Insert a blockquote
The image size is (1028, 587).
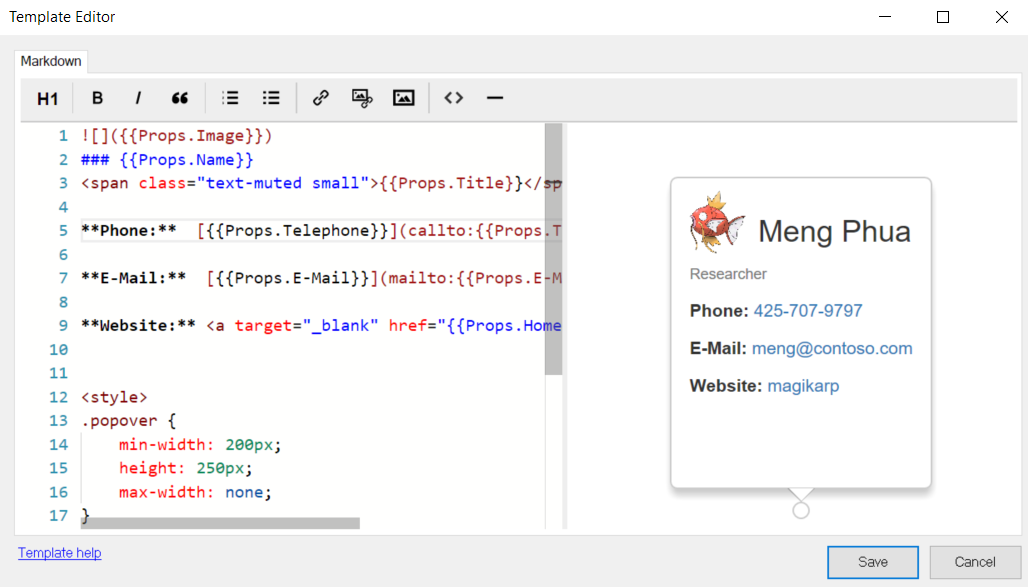(x=180, y=98)
